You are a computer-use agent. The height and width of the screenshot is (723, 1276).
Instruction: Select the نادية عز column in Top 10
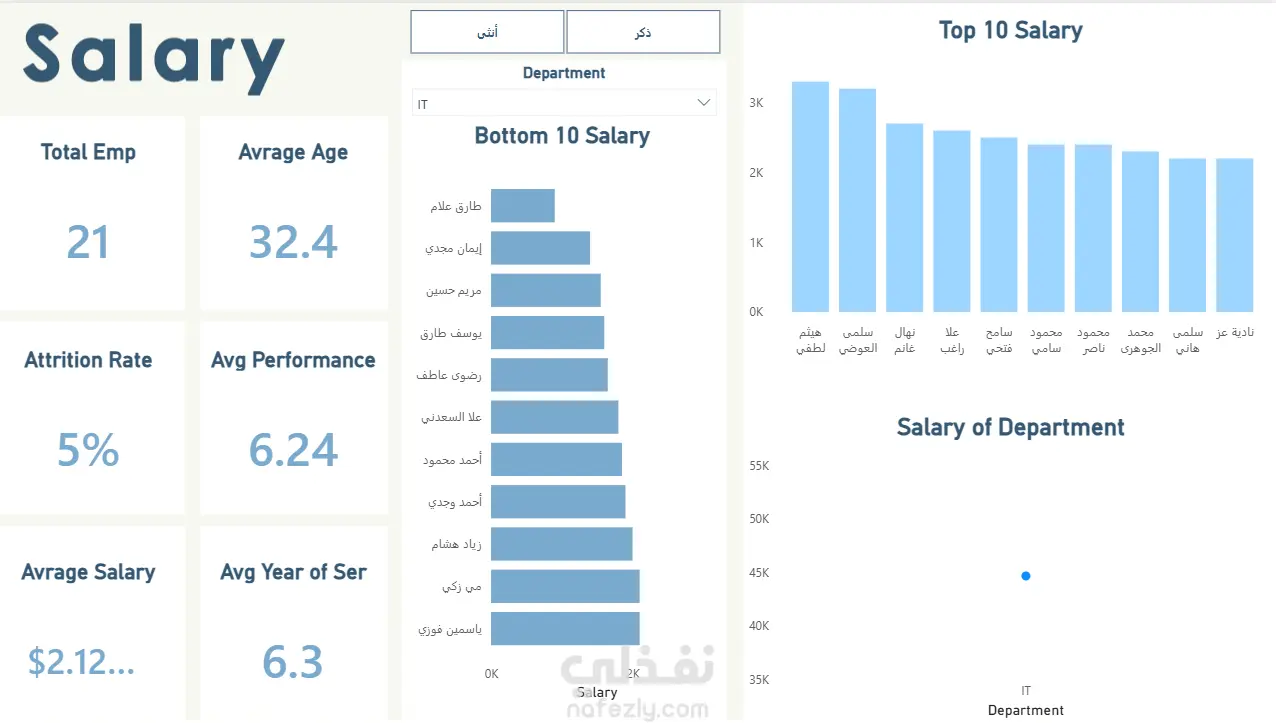point(1234,235)
